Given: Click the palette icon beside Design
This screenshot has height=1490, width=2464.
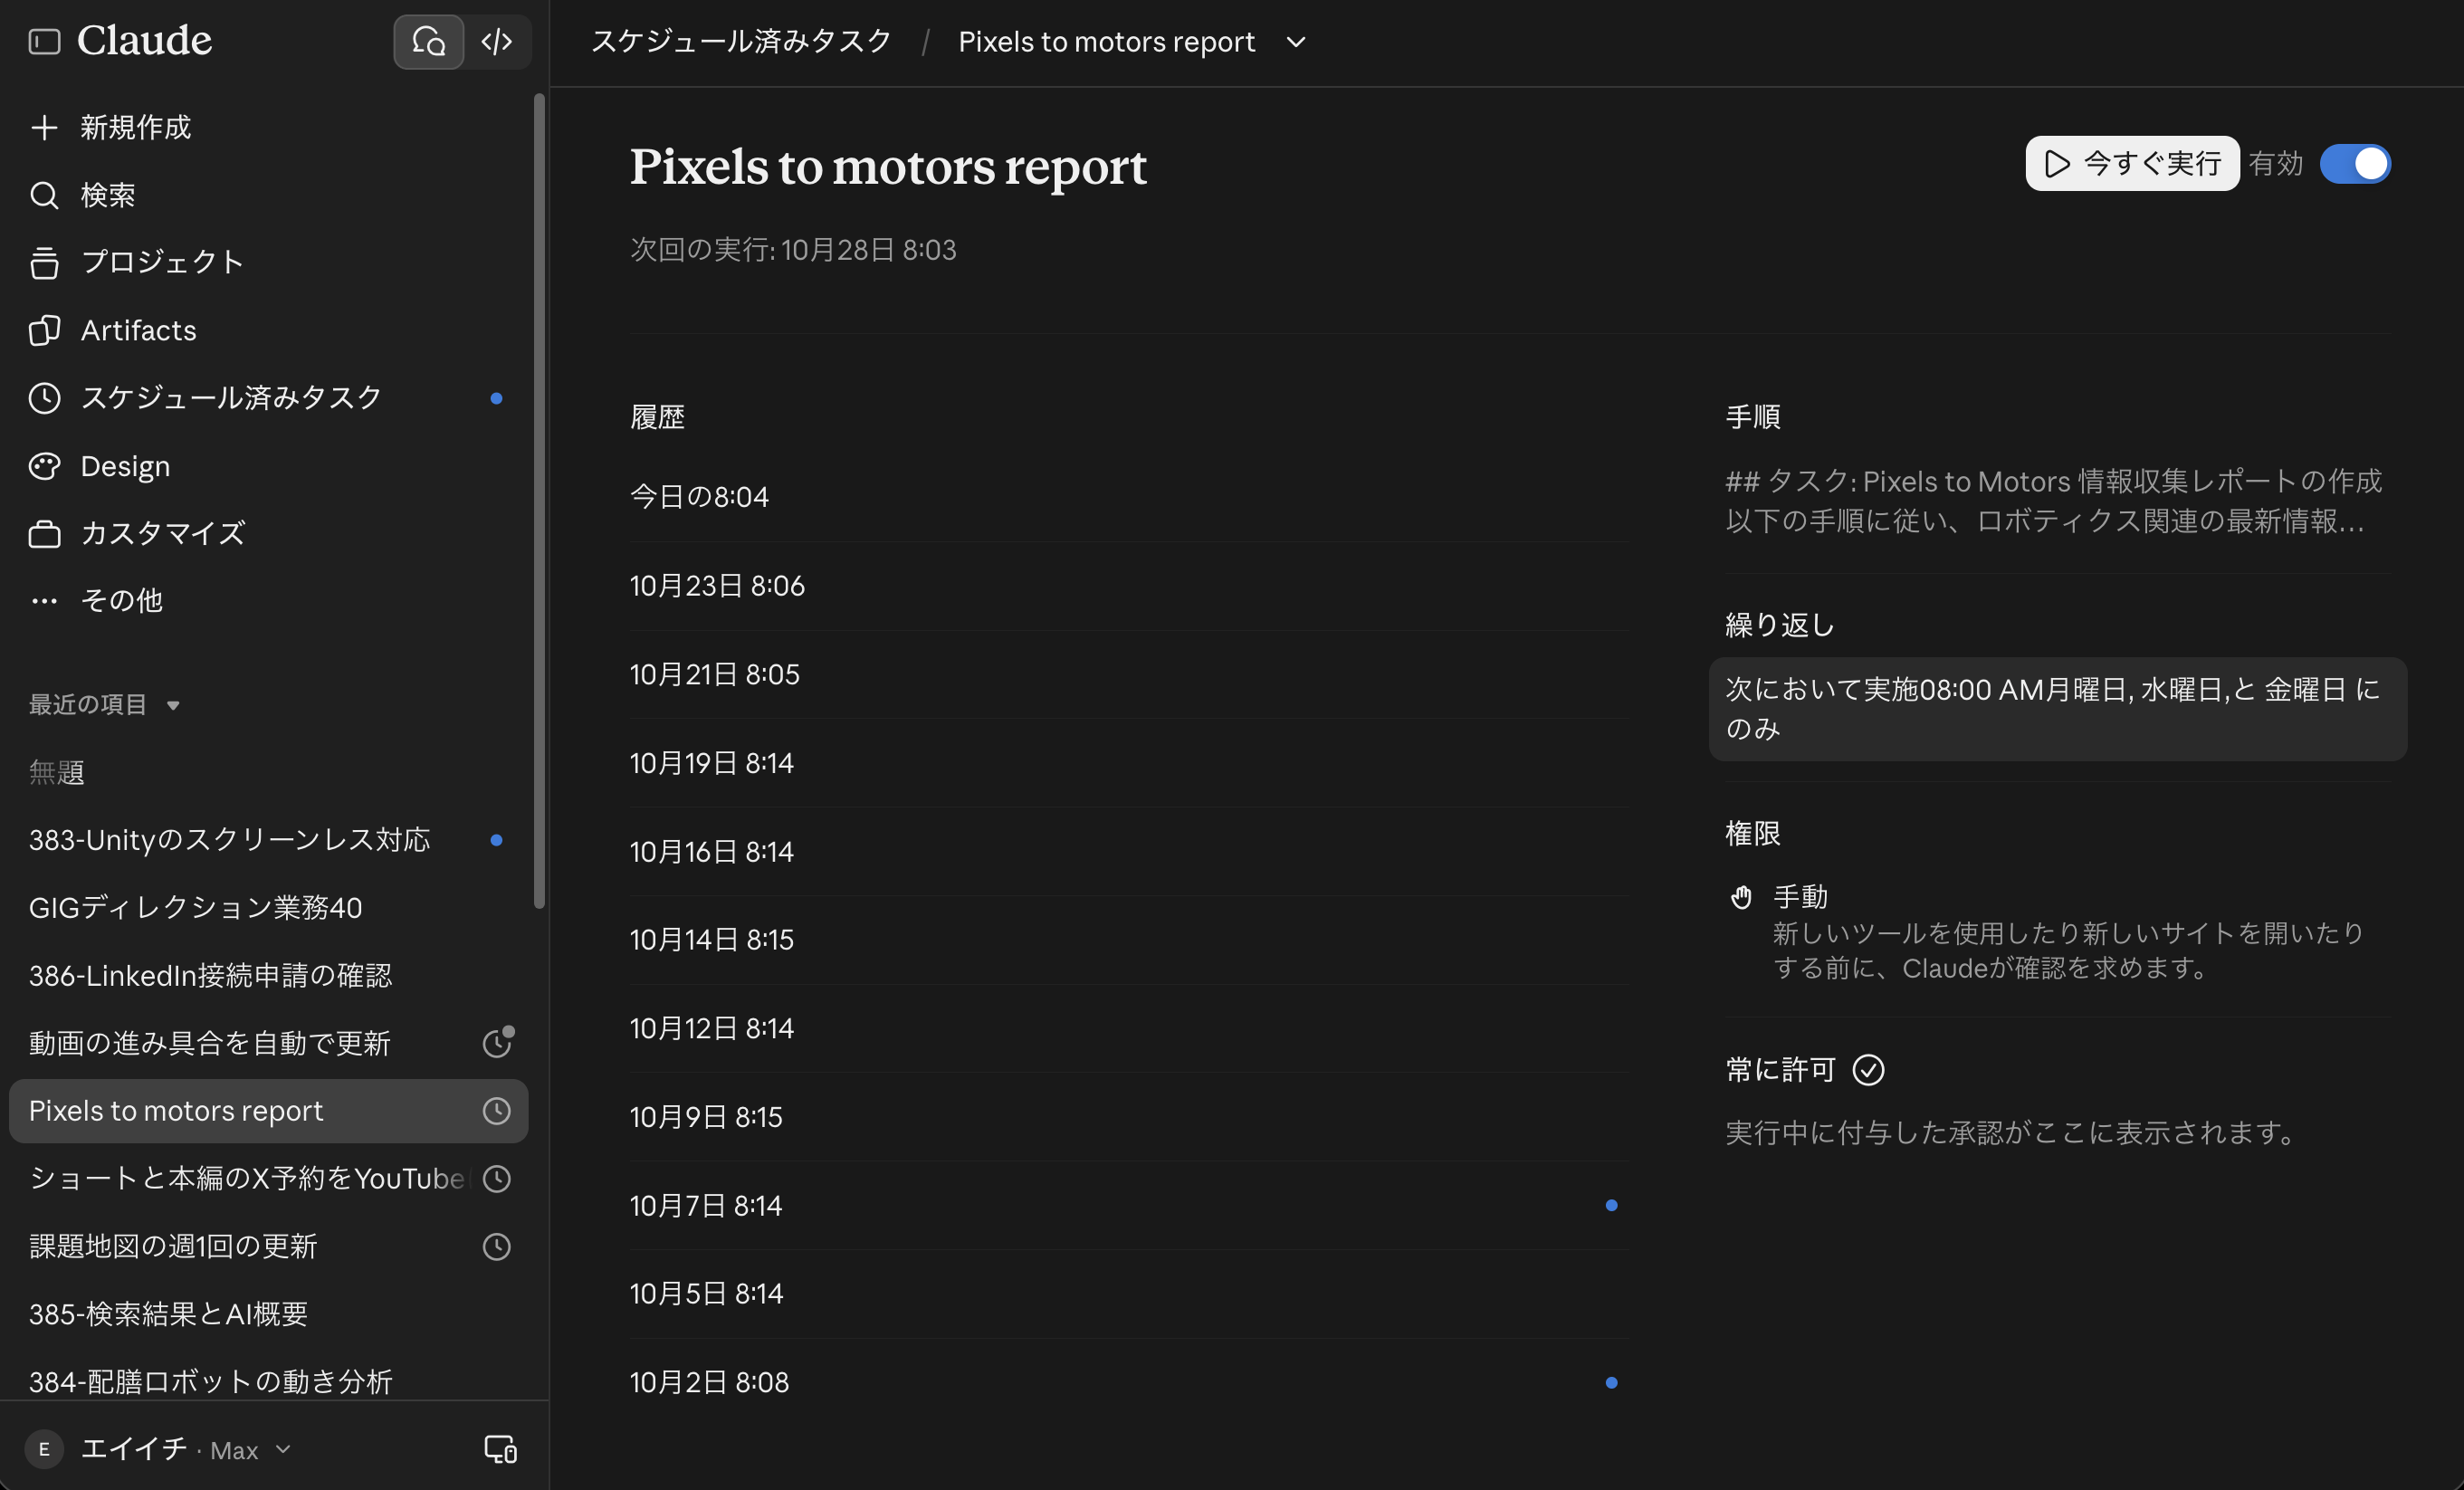Looking at the screenshot, I should point(44,466).
